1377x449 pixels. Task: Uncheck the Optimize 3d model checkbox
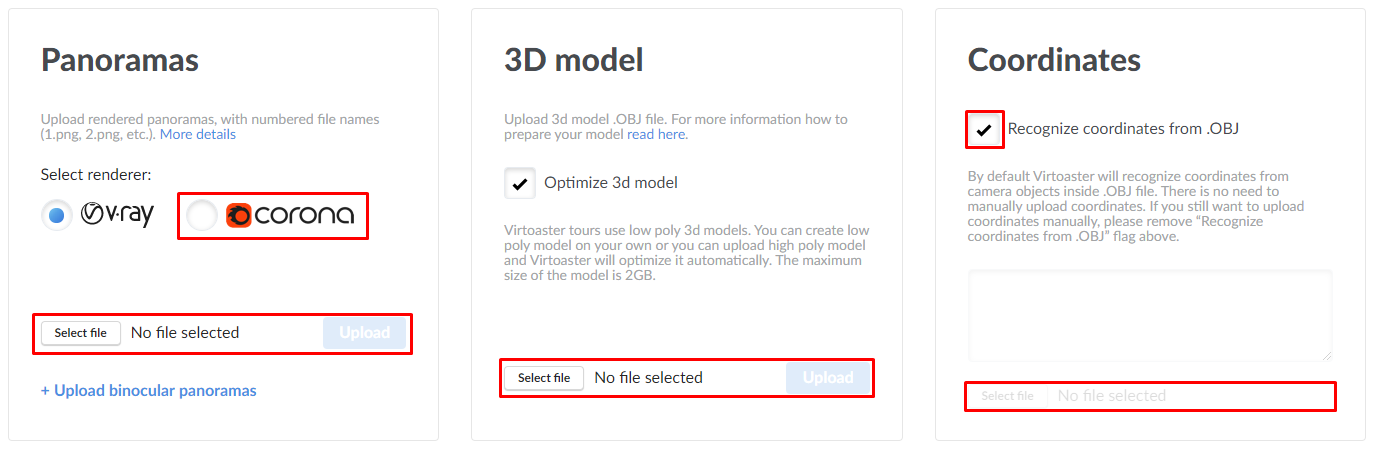click(x=520, y=183)
